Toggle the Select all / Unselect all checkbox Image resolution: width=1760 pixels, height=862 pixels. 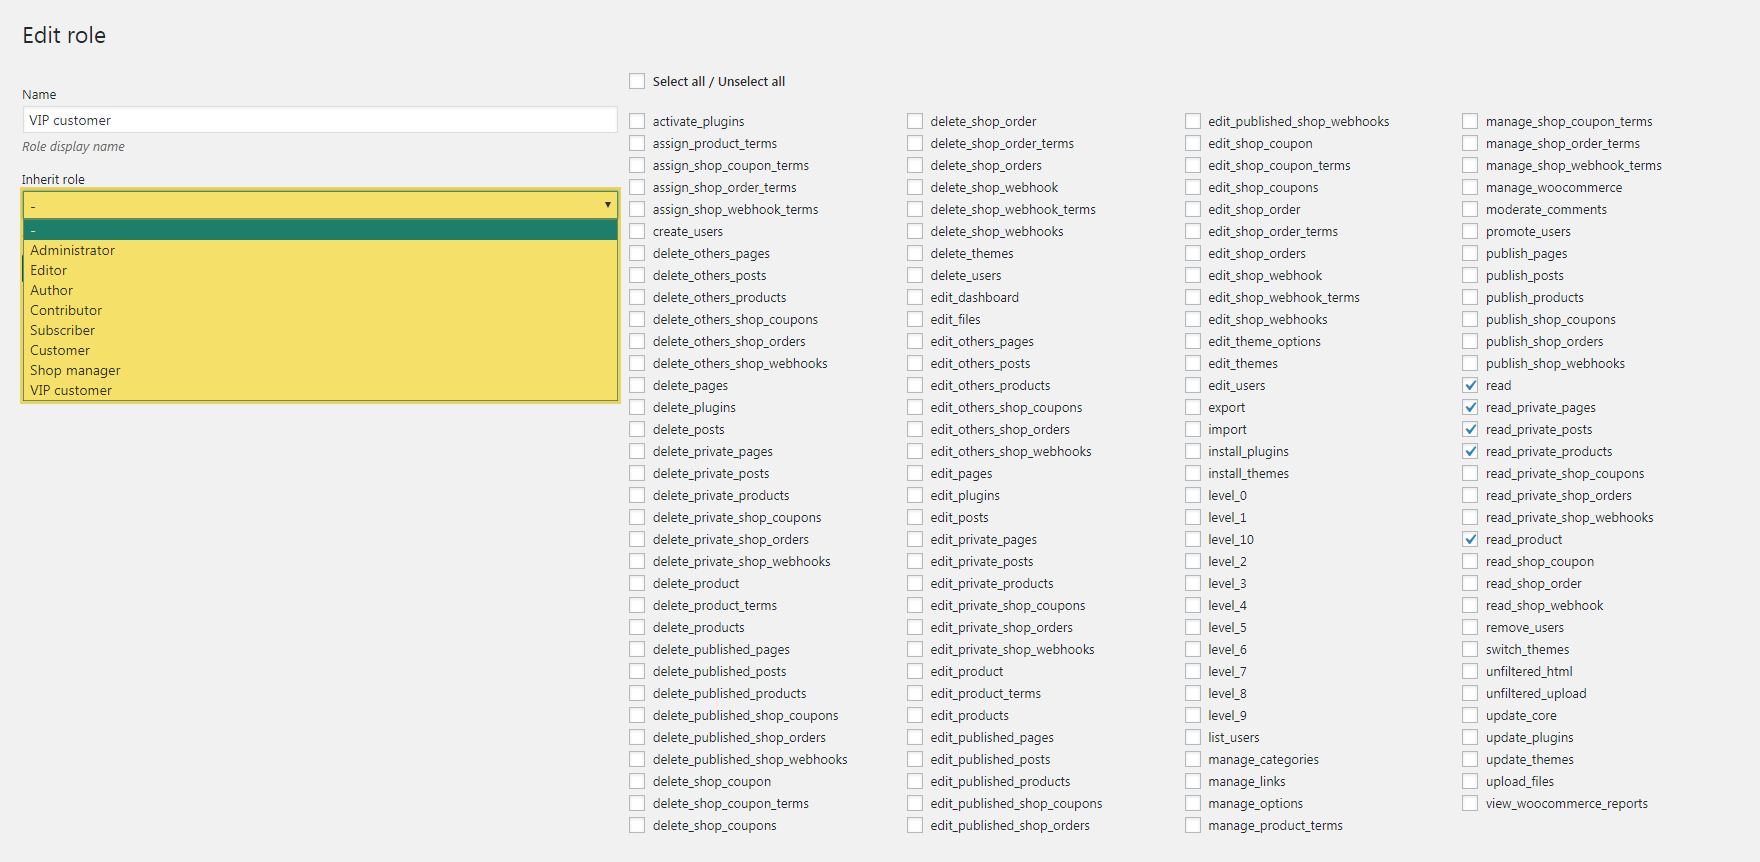pyautogui.click(x=637, y=81)
